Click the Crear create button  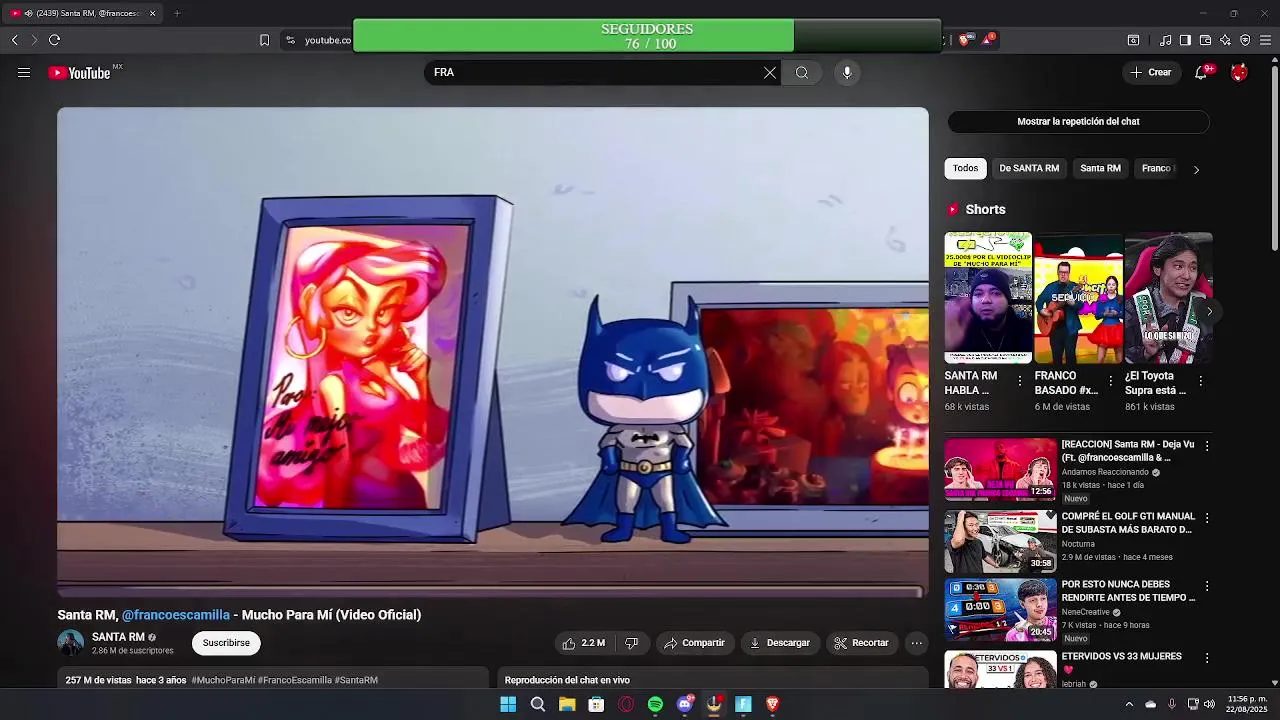(x=1151, y=73)
